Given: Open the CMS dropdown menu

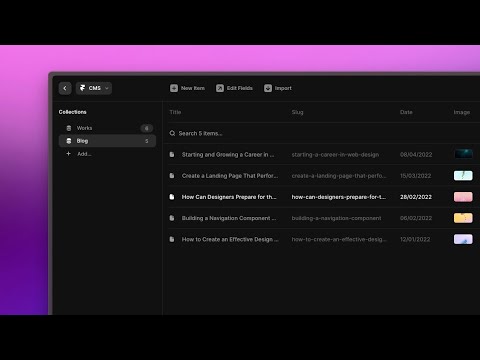Looking at the screenshot, I should click(x=94, y=88).
